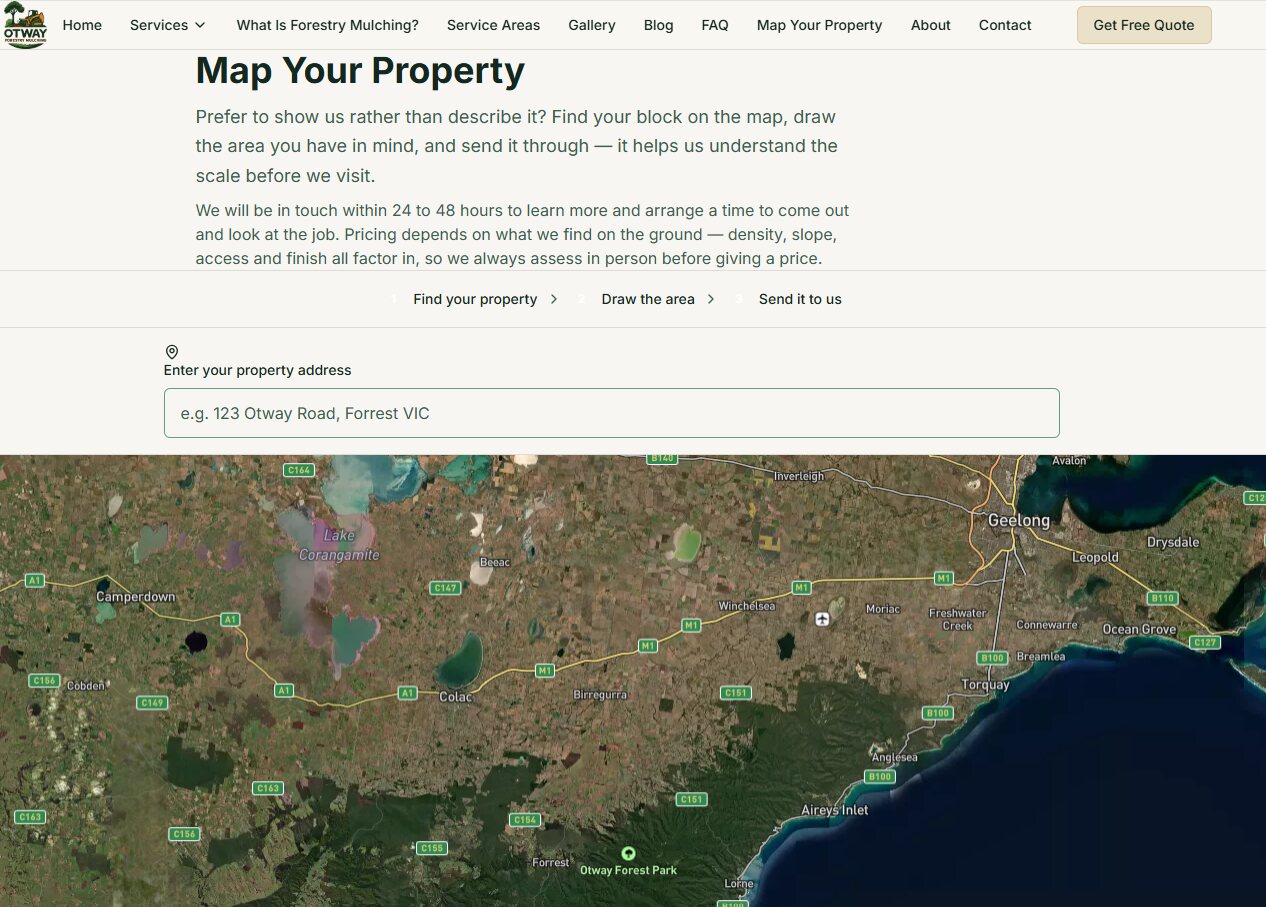
Task: Open the Gallery page
Action: coord(592,25)
